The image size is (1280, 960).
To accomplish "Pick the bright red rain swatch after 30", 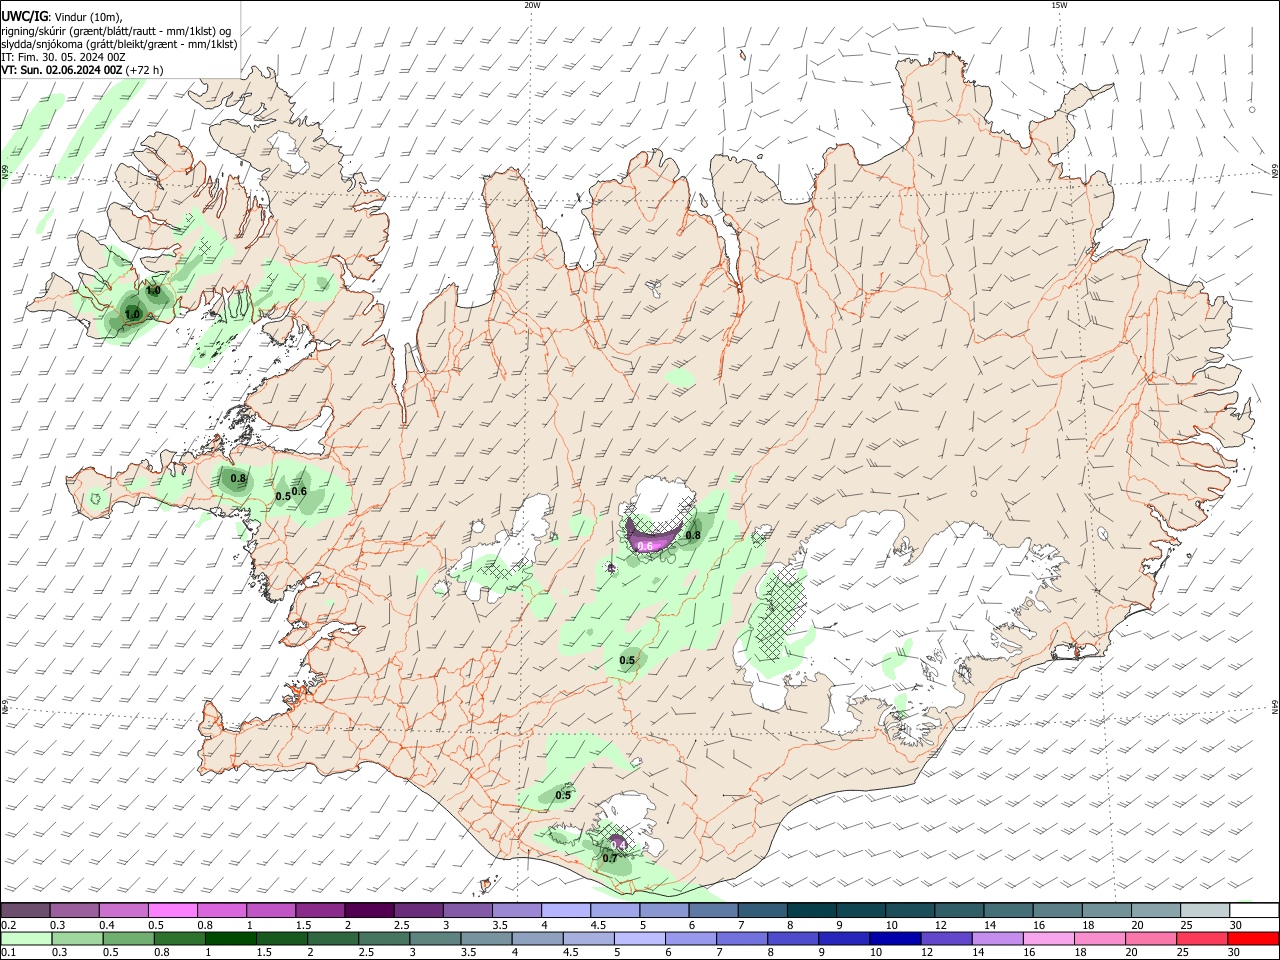I will (x=1253, y=938).
